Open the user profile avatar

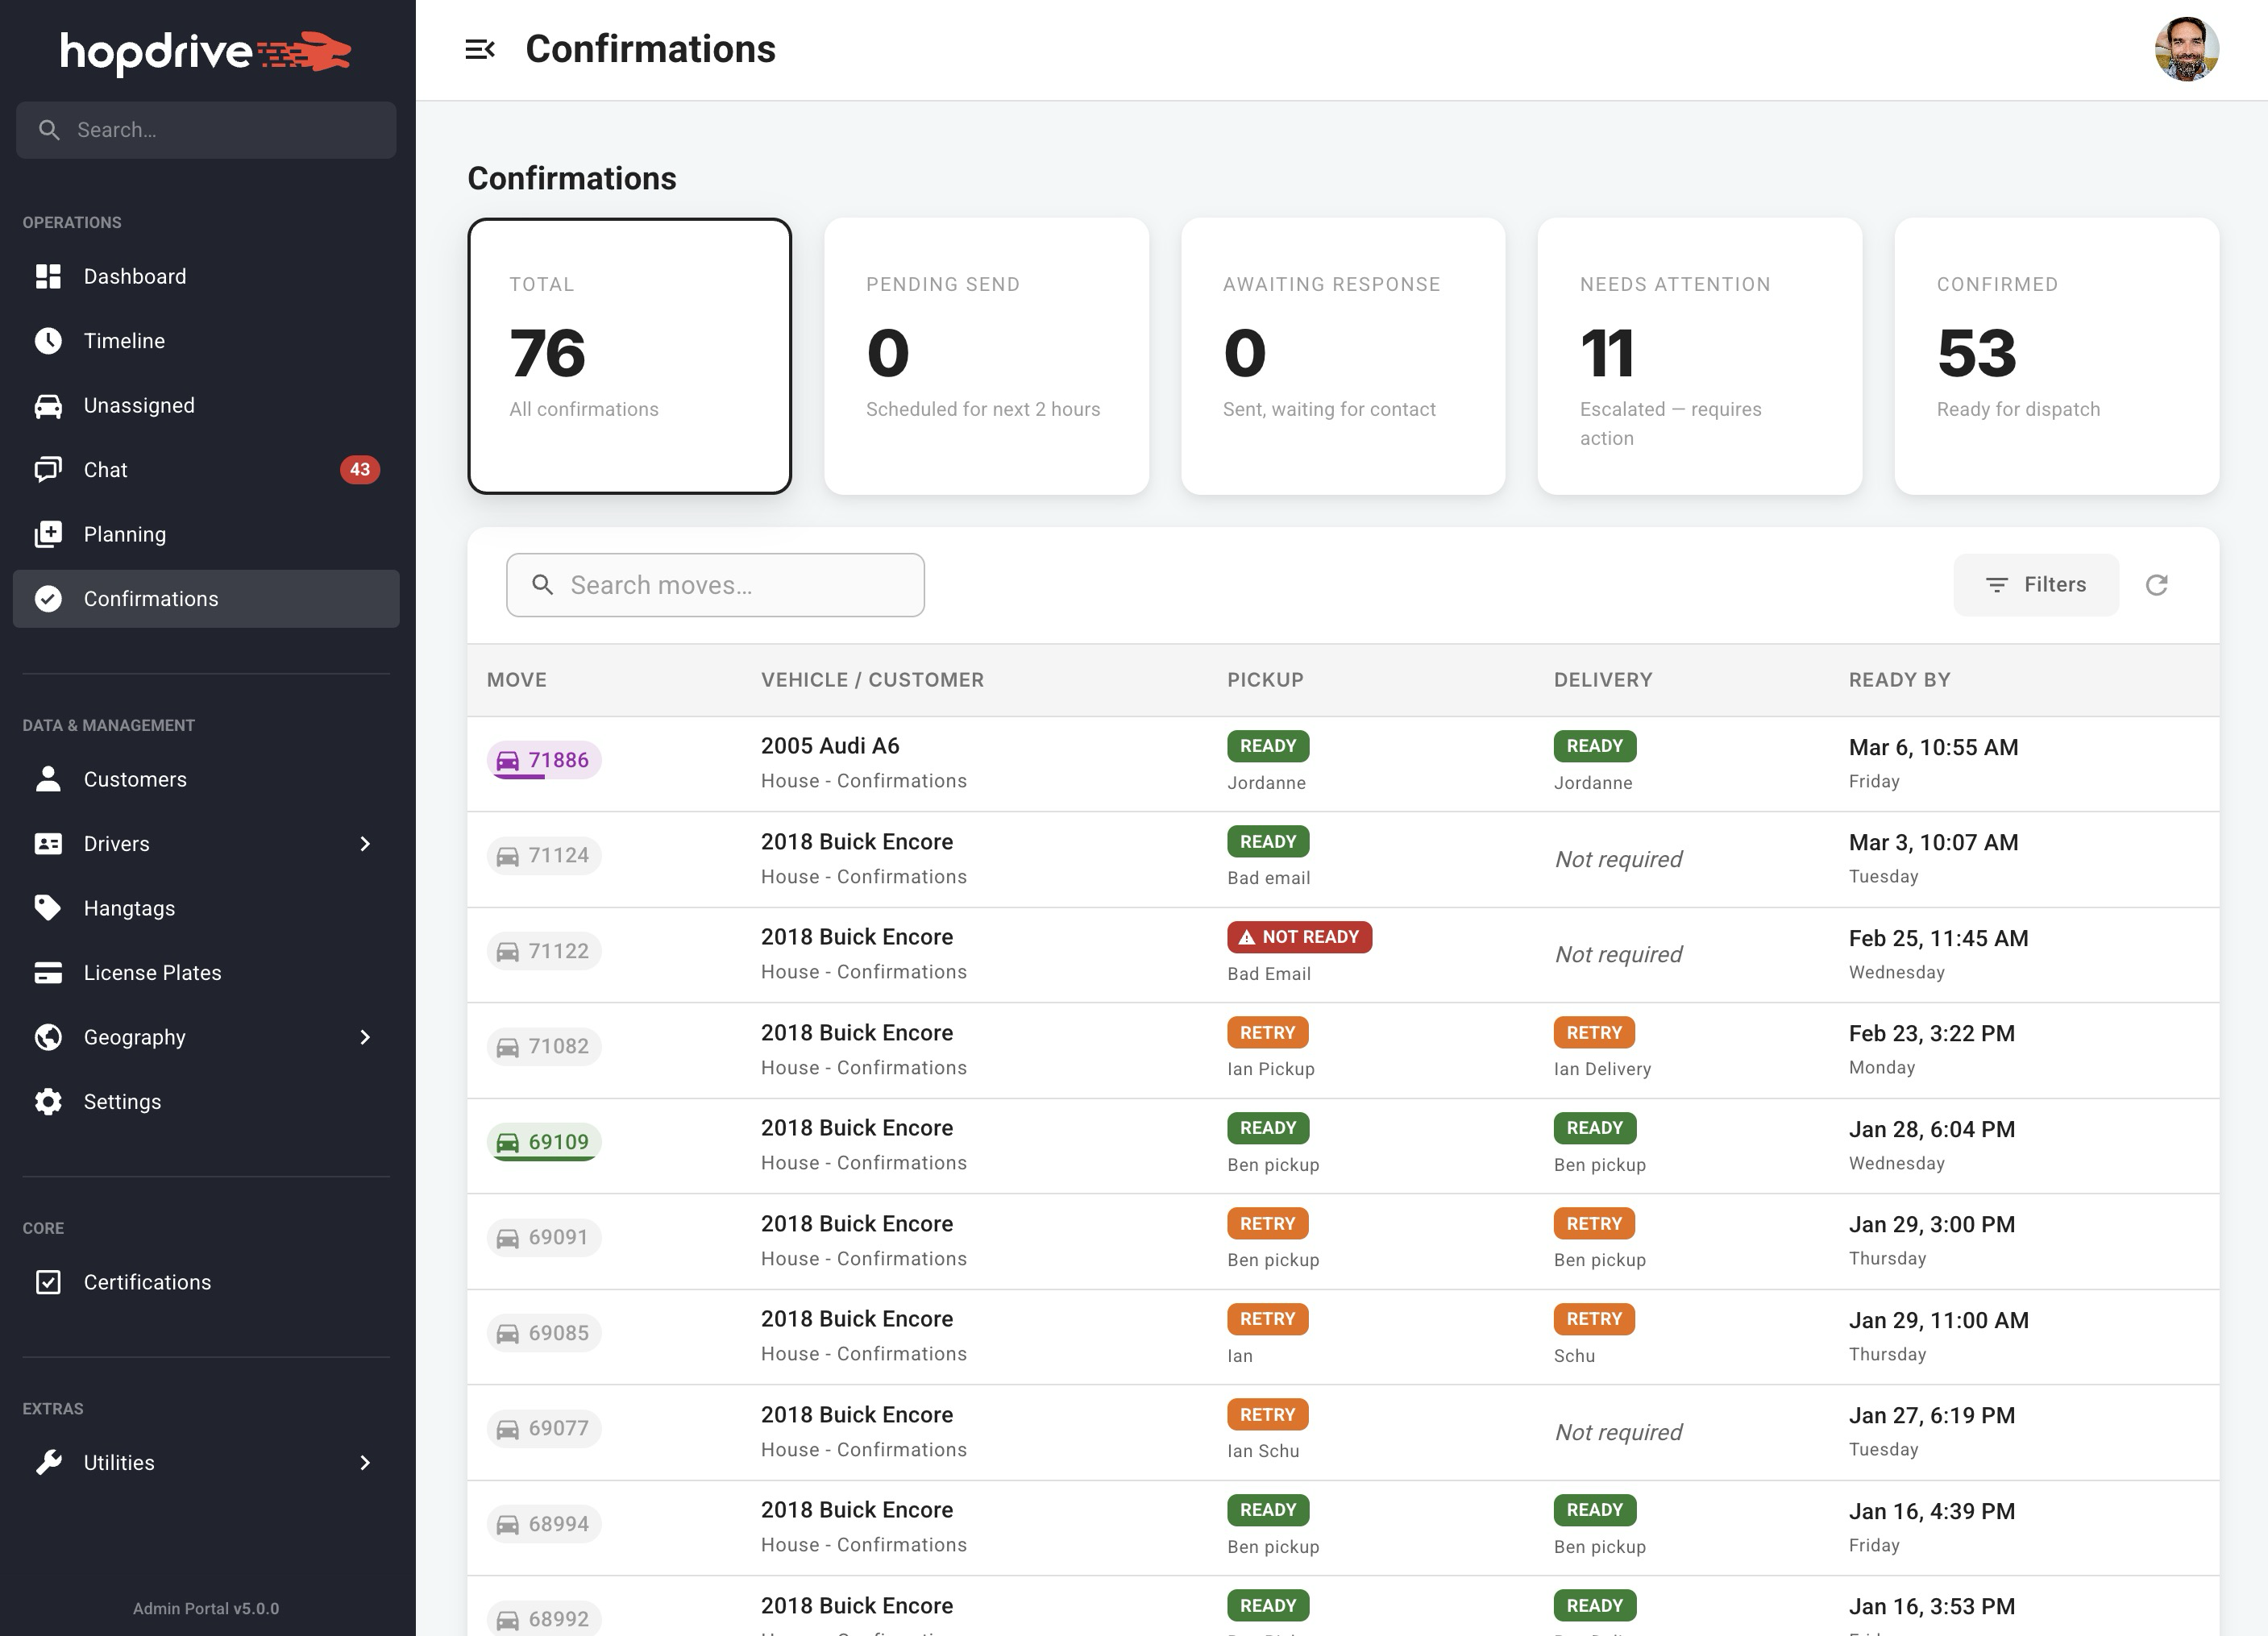[2186, 48]
